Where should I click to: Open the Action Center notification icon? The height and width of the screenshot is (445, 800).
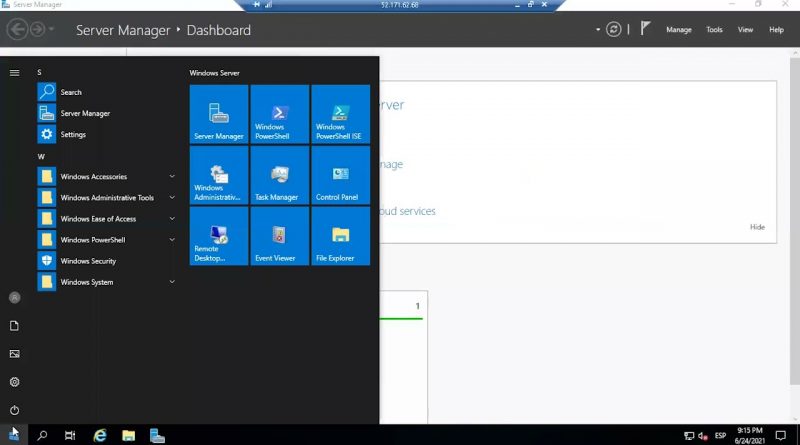click(x=781, y=435)
